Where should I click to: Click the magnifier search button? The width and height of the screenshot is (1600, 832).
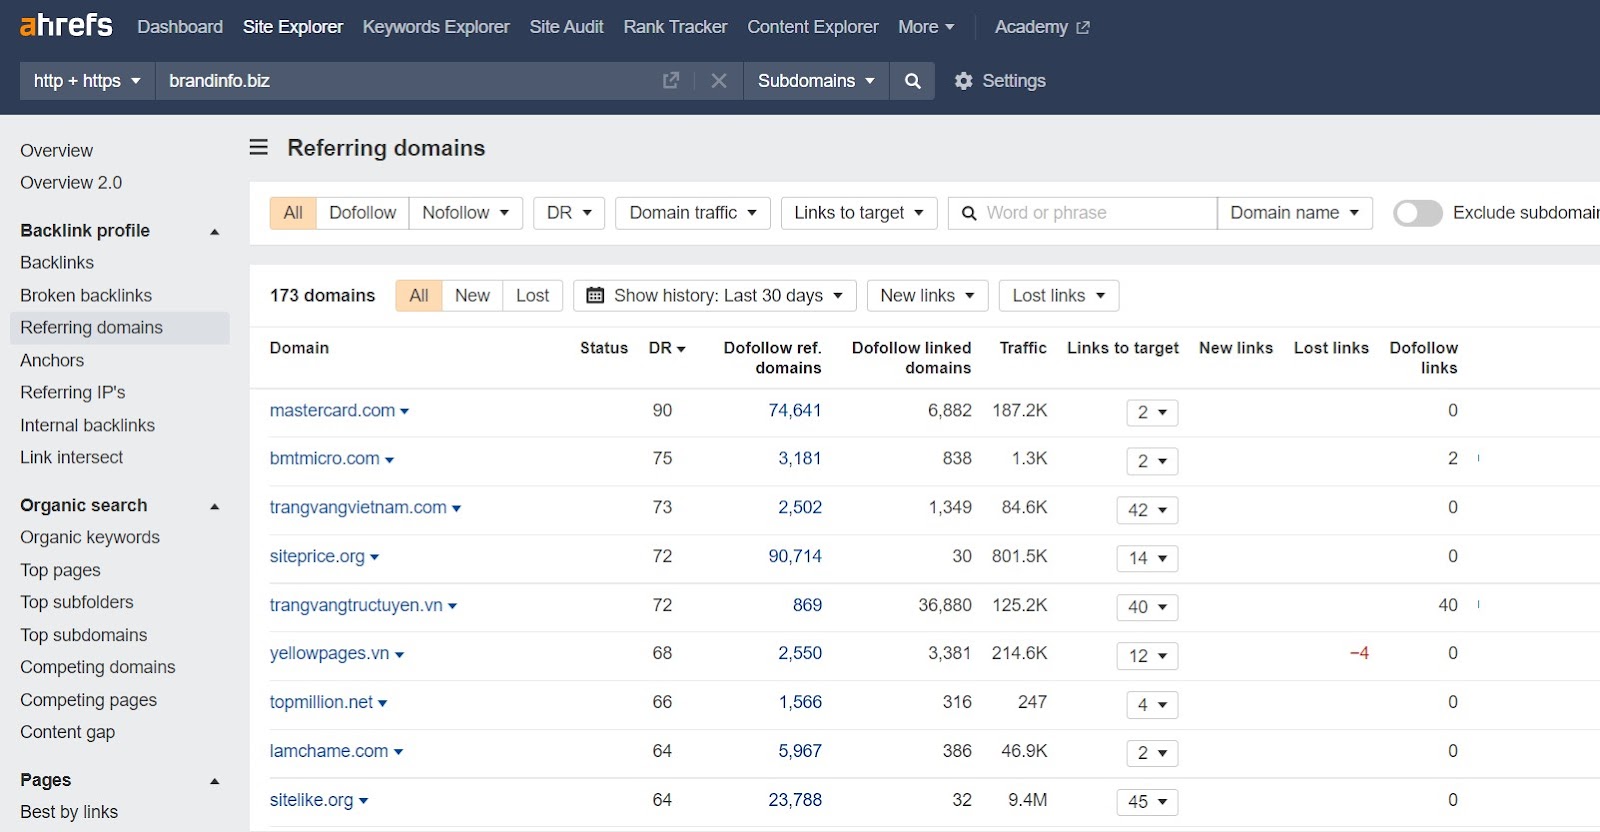click(x=912, y=81)
